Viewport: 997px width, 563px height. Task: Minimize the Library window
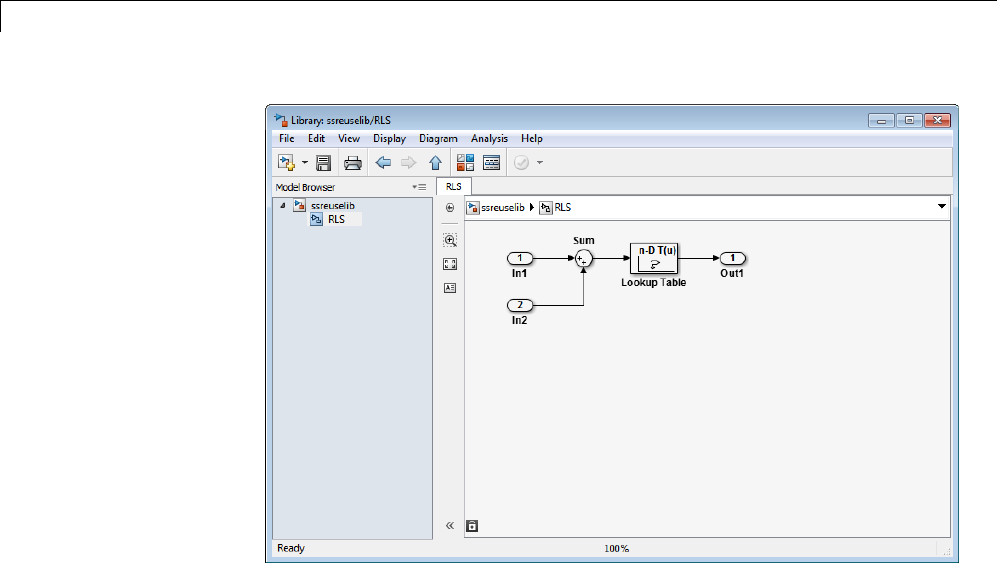point(881,120)
